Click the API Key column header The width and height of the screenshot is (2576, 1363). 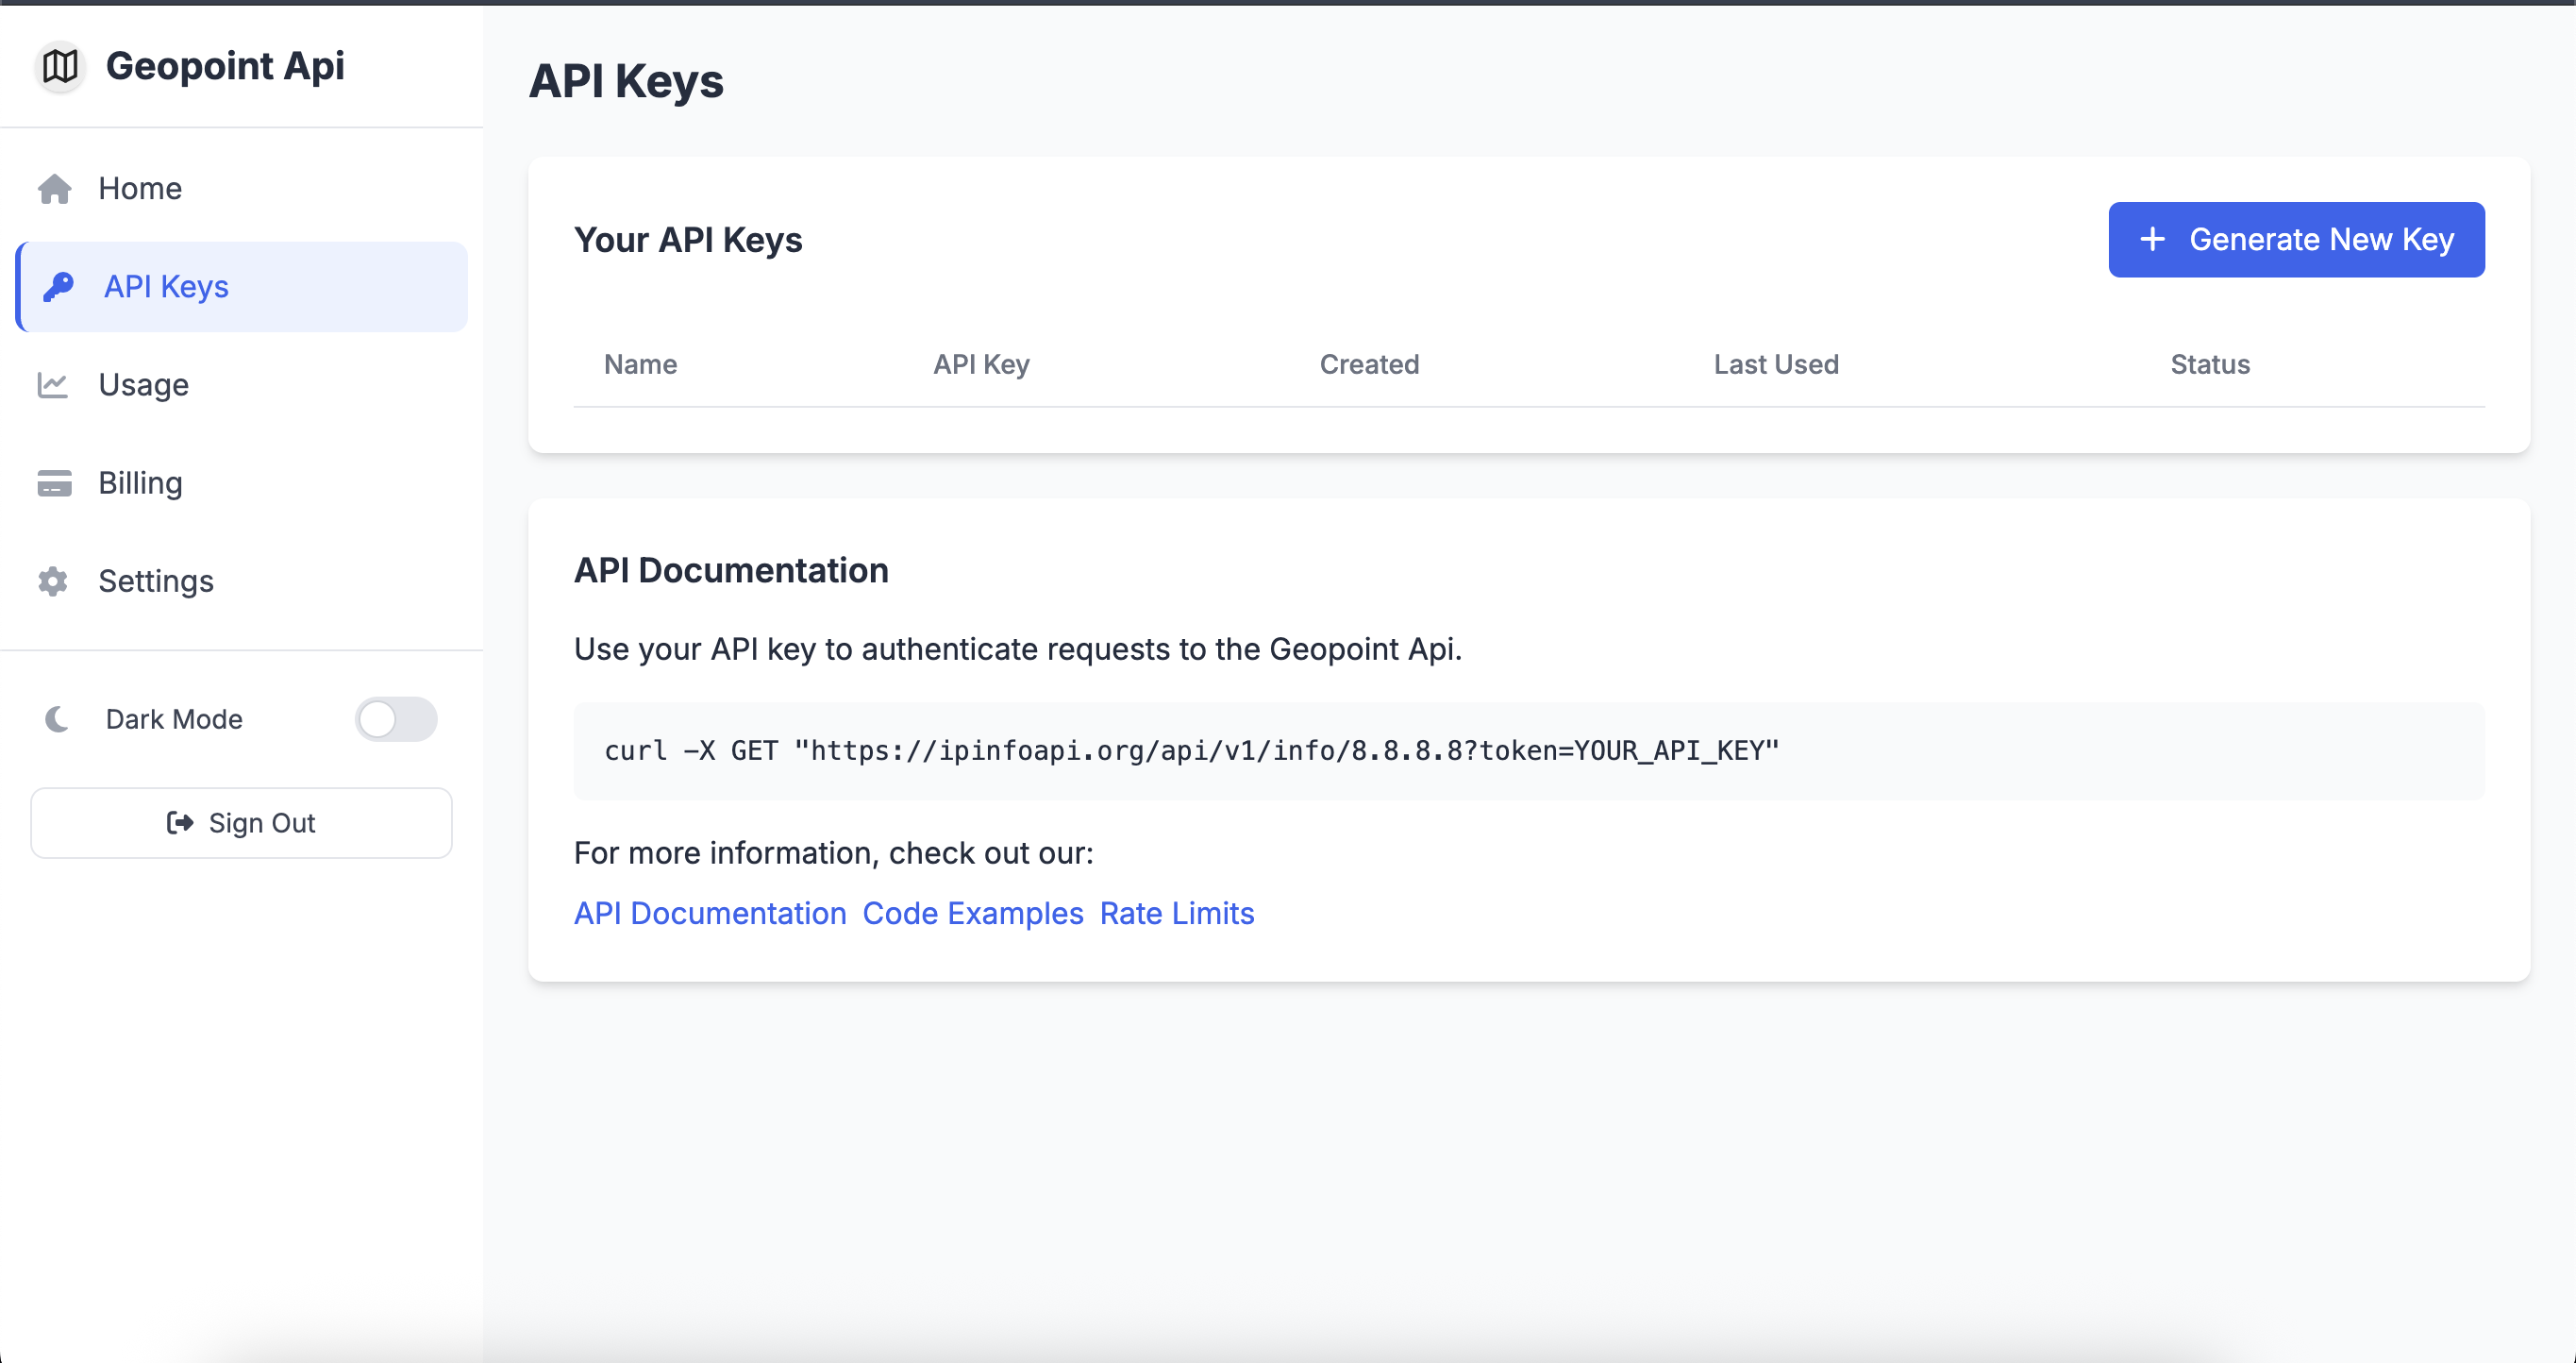coord(981,364)
